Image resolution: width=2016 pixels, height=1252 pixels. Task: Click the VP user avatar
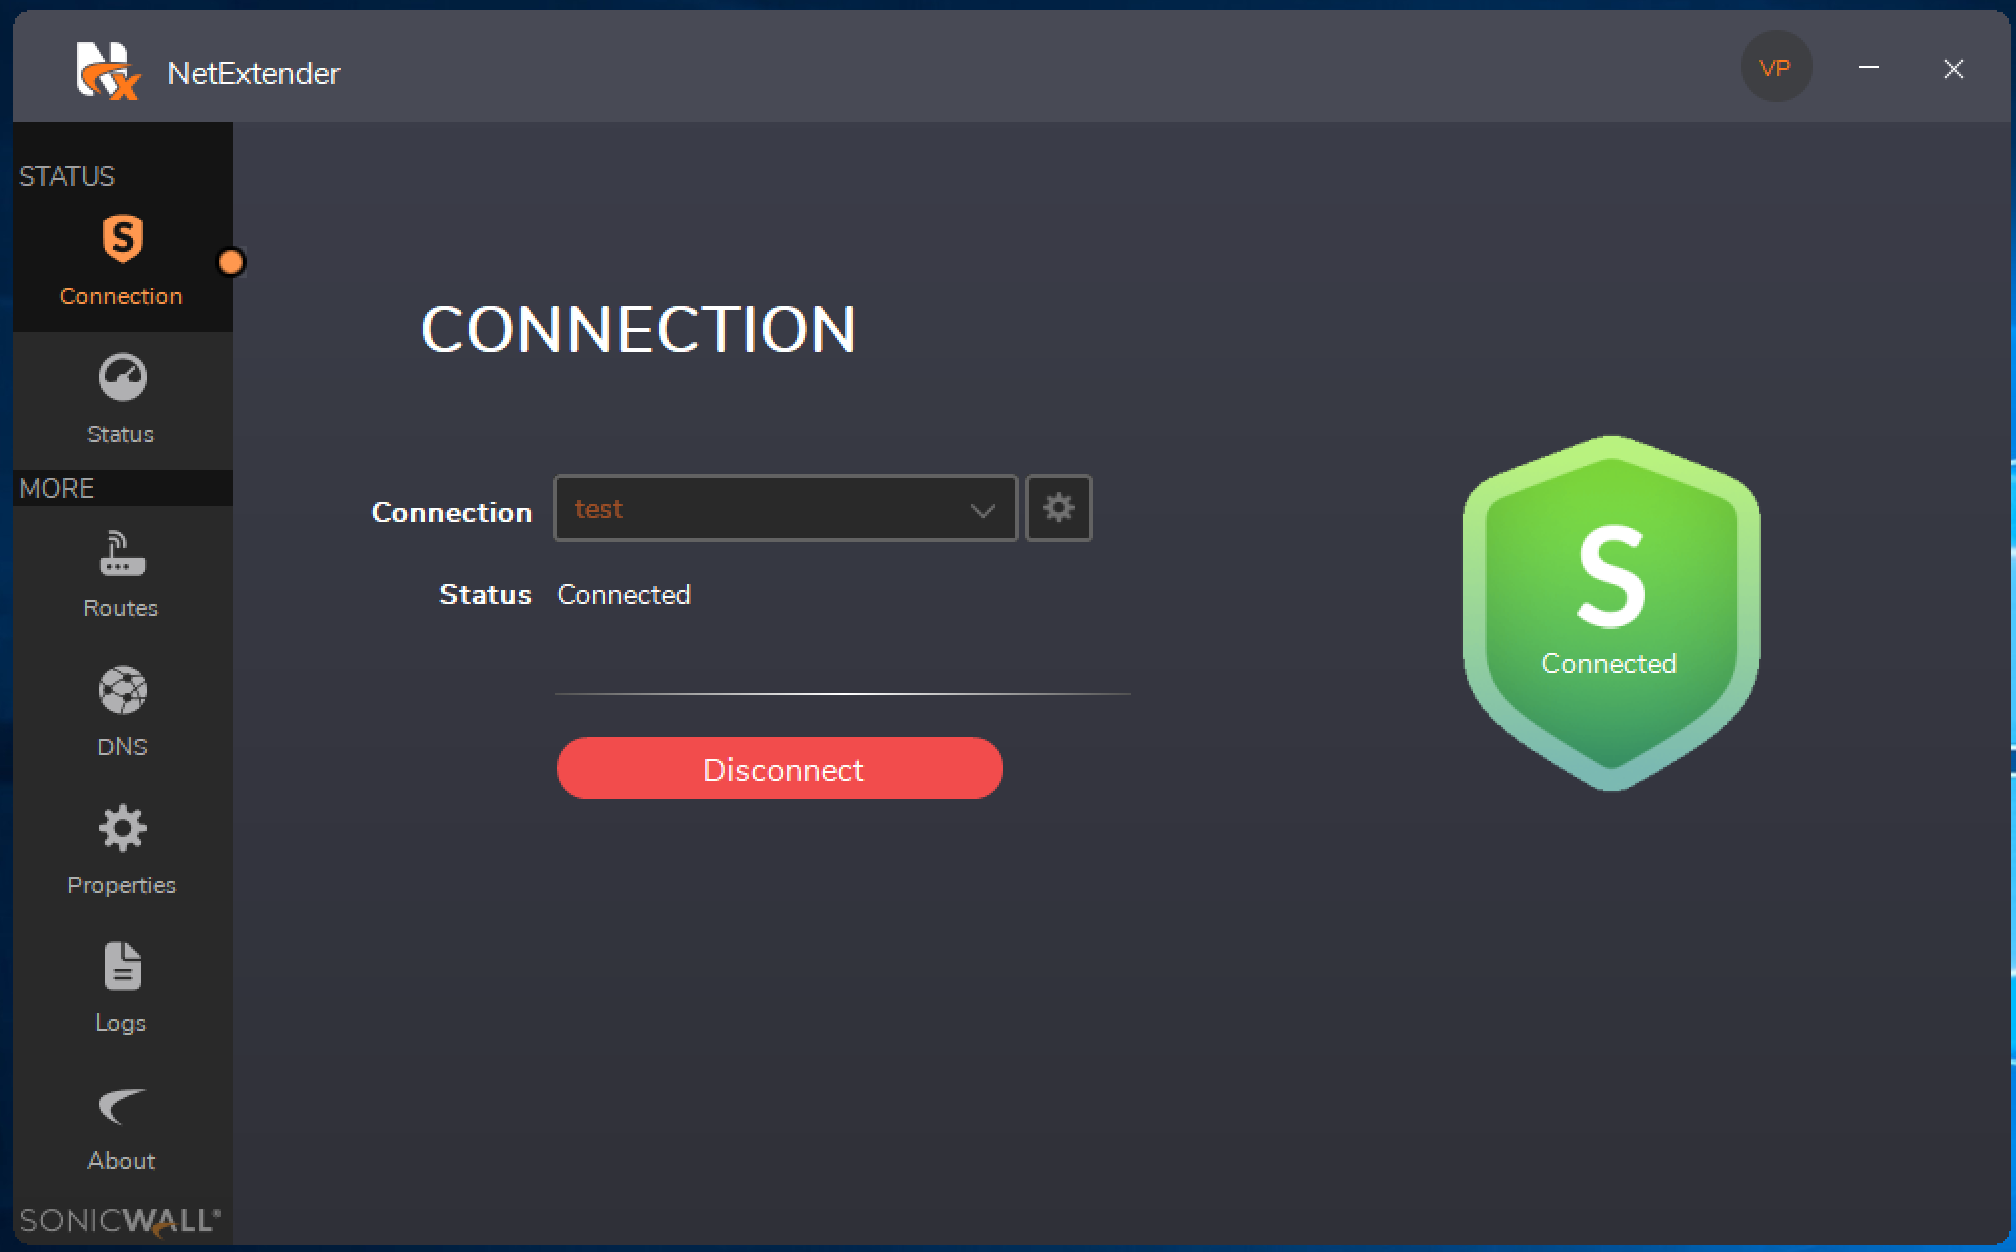pos(1775,68)
